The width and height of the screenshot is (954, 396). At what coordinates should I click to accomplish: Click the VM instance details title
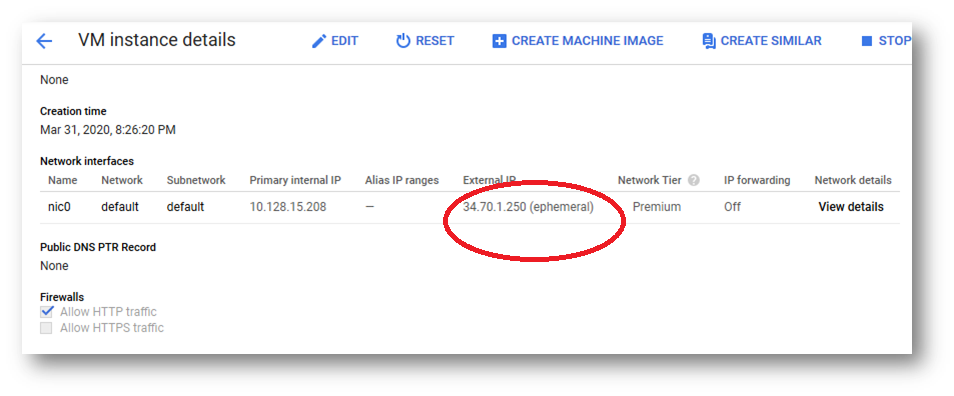[x=157, y=40]
